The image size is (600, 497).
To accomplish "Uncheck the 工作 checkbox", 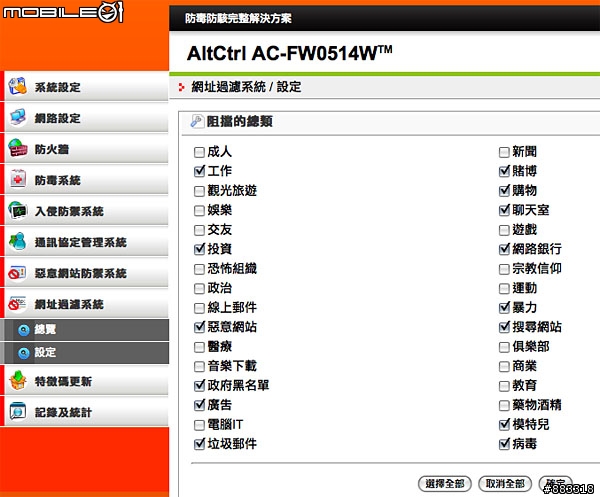I will (199, 171).
